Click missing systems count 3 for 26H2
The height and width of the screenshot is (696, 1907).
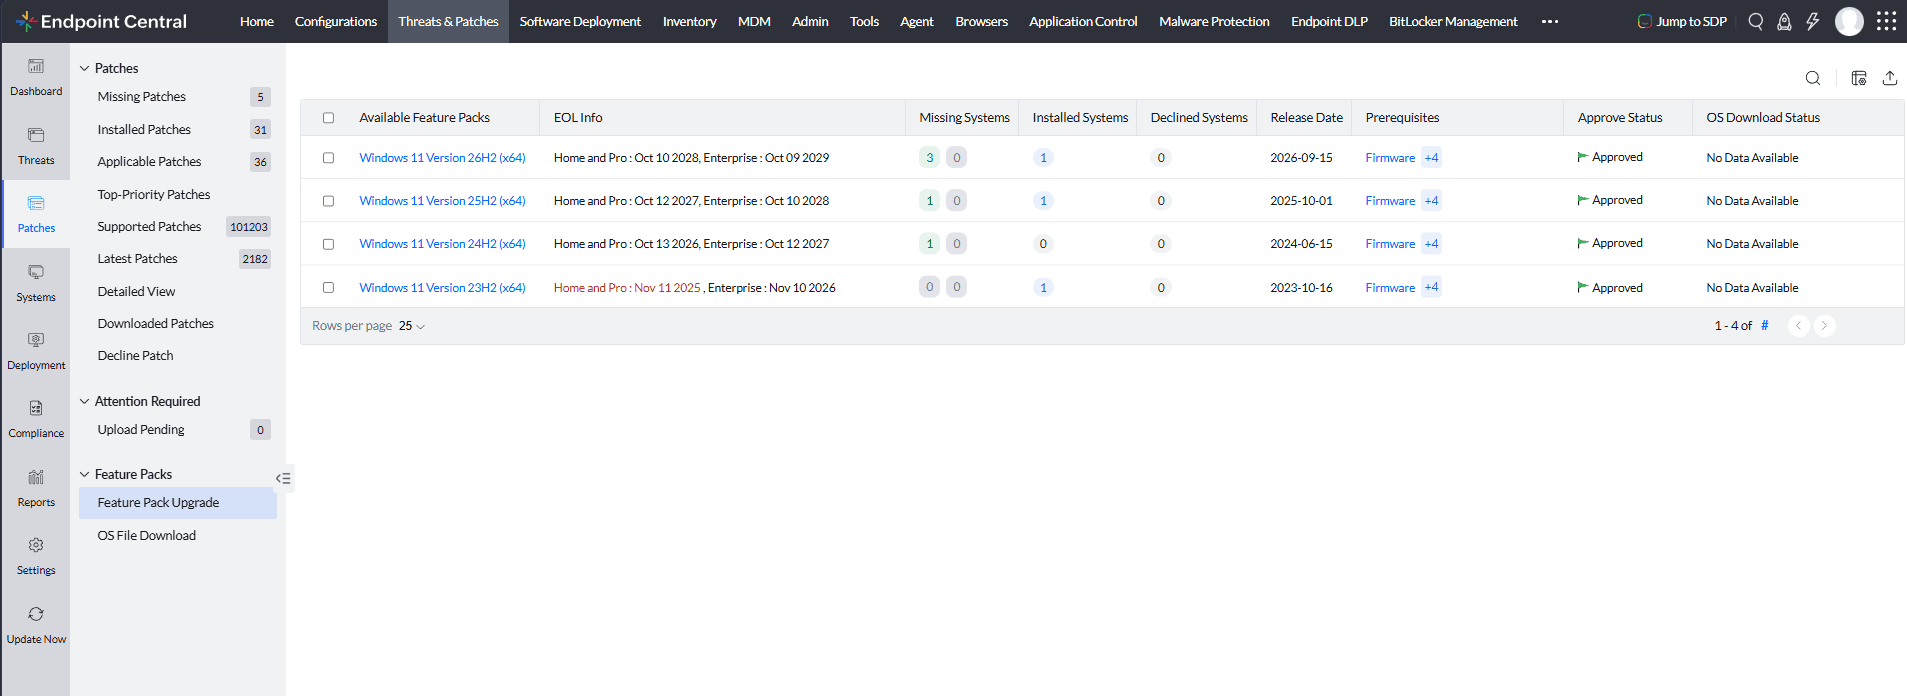[x=929, y=158]
